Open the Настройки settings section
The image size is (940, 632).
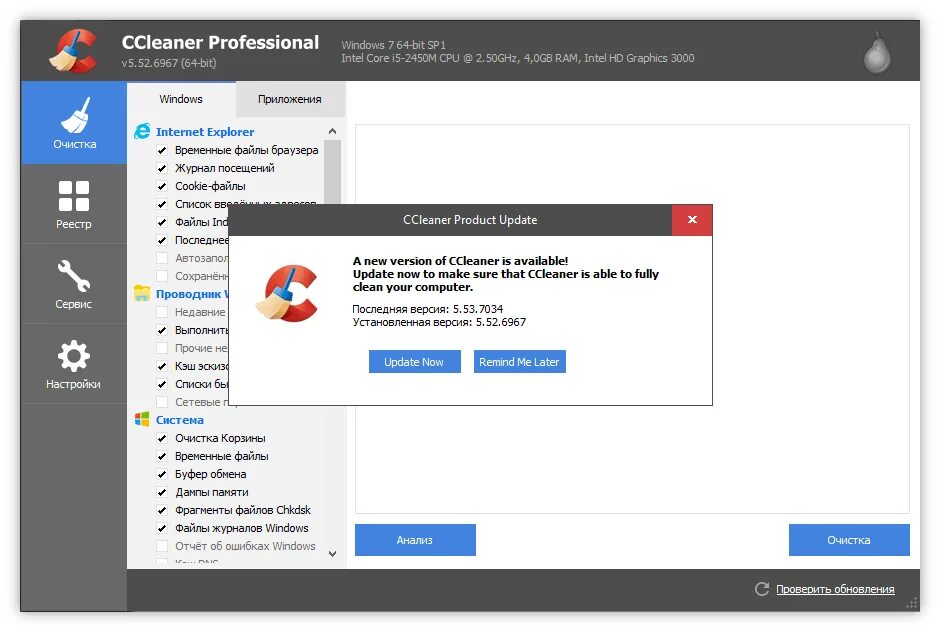point(74,364)
